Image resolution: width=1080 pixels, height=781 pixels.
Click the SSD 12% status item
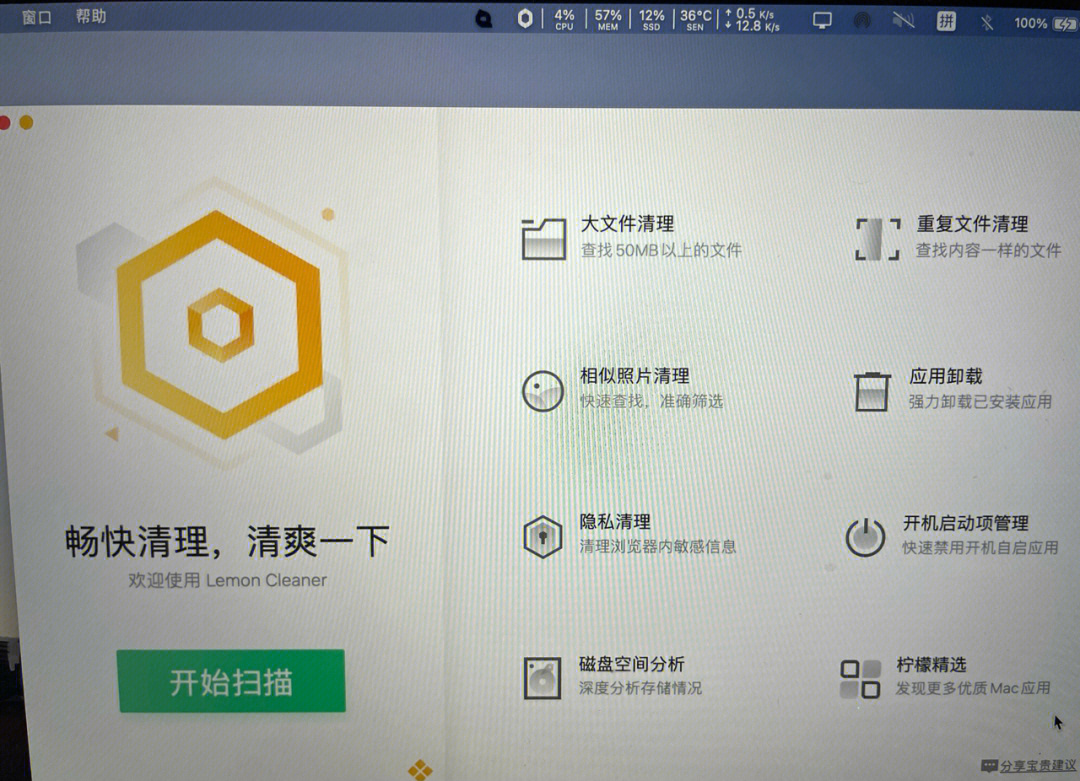tap(651, 19)
